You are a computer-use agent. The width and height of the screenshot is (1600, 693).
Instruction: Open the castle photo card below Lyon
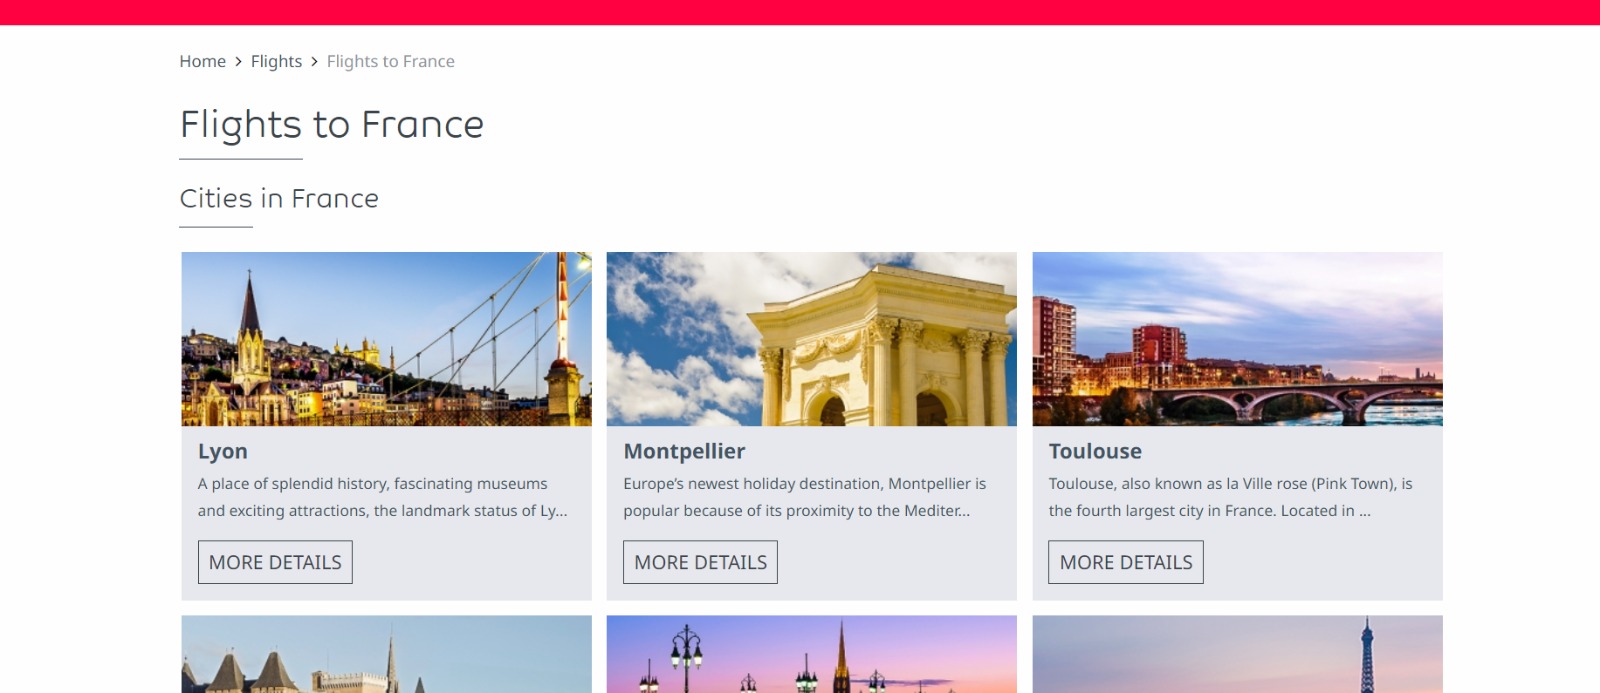click(387, 654)
